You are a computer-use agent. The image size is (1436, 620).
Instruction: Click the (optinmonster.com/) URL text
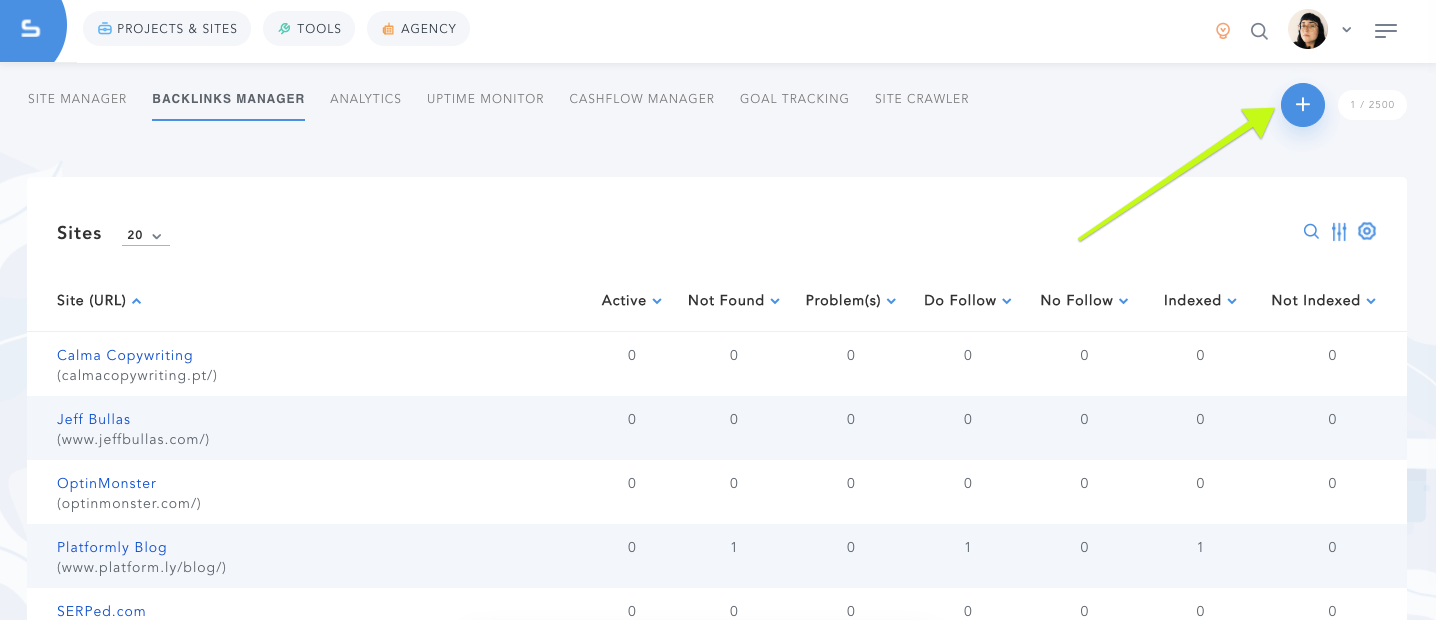129,504
